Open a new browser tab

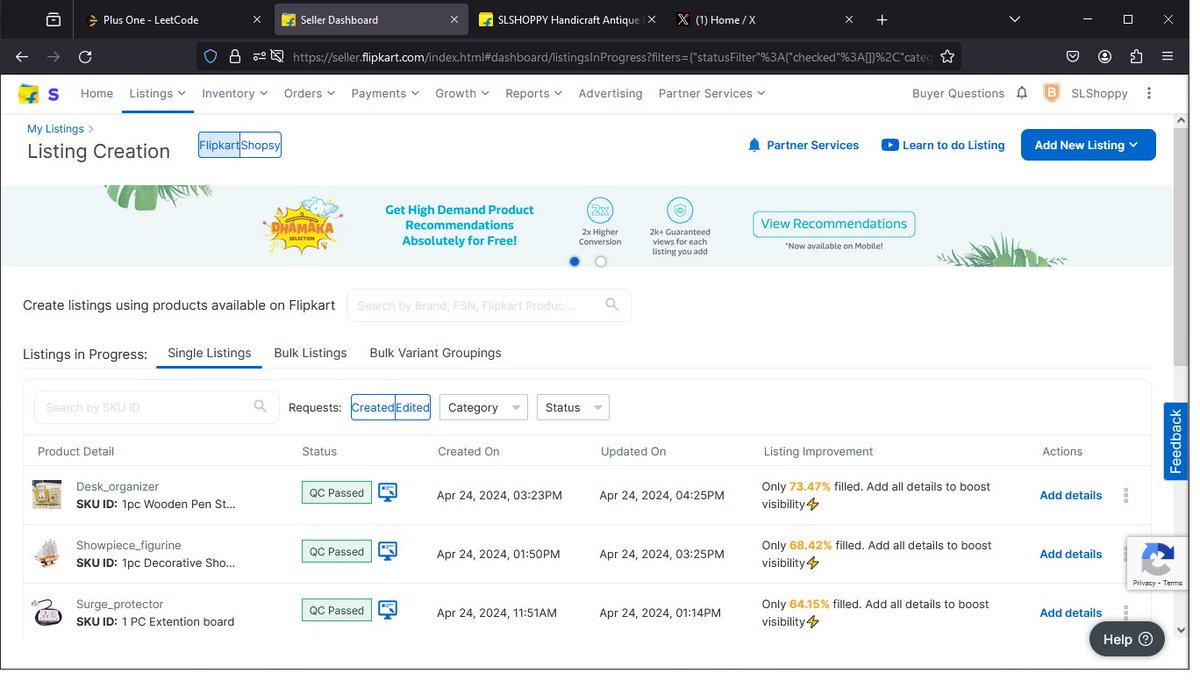881,20
